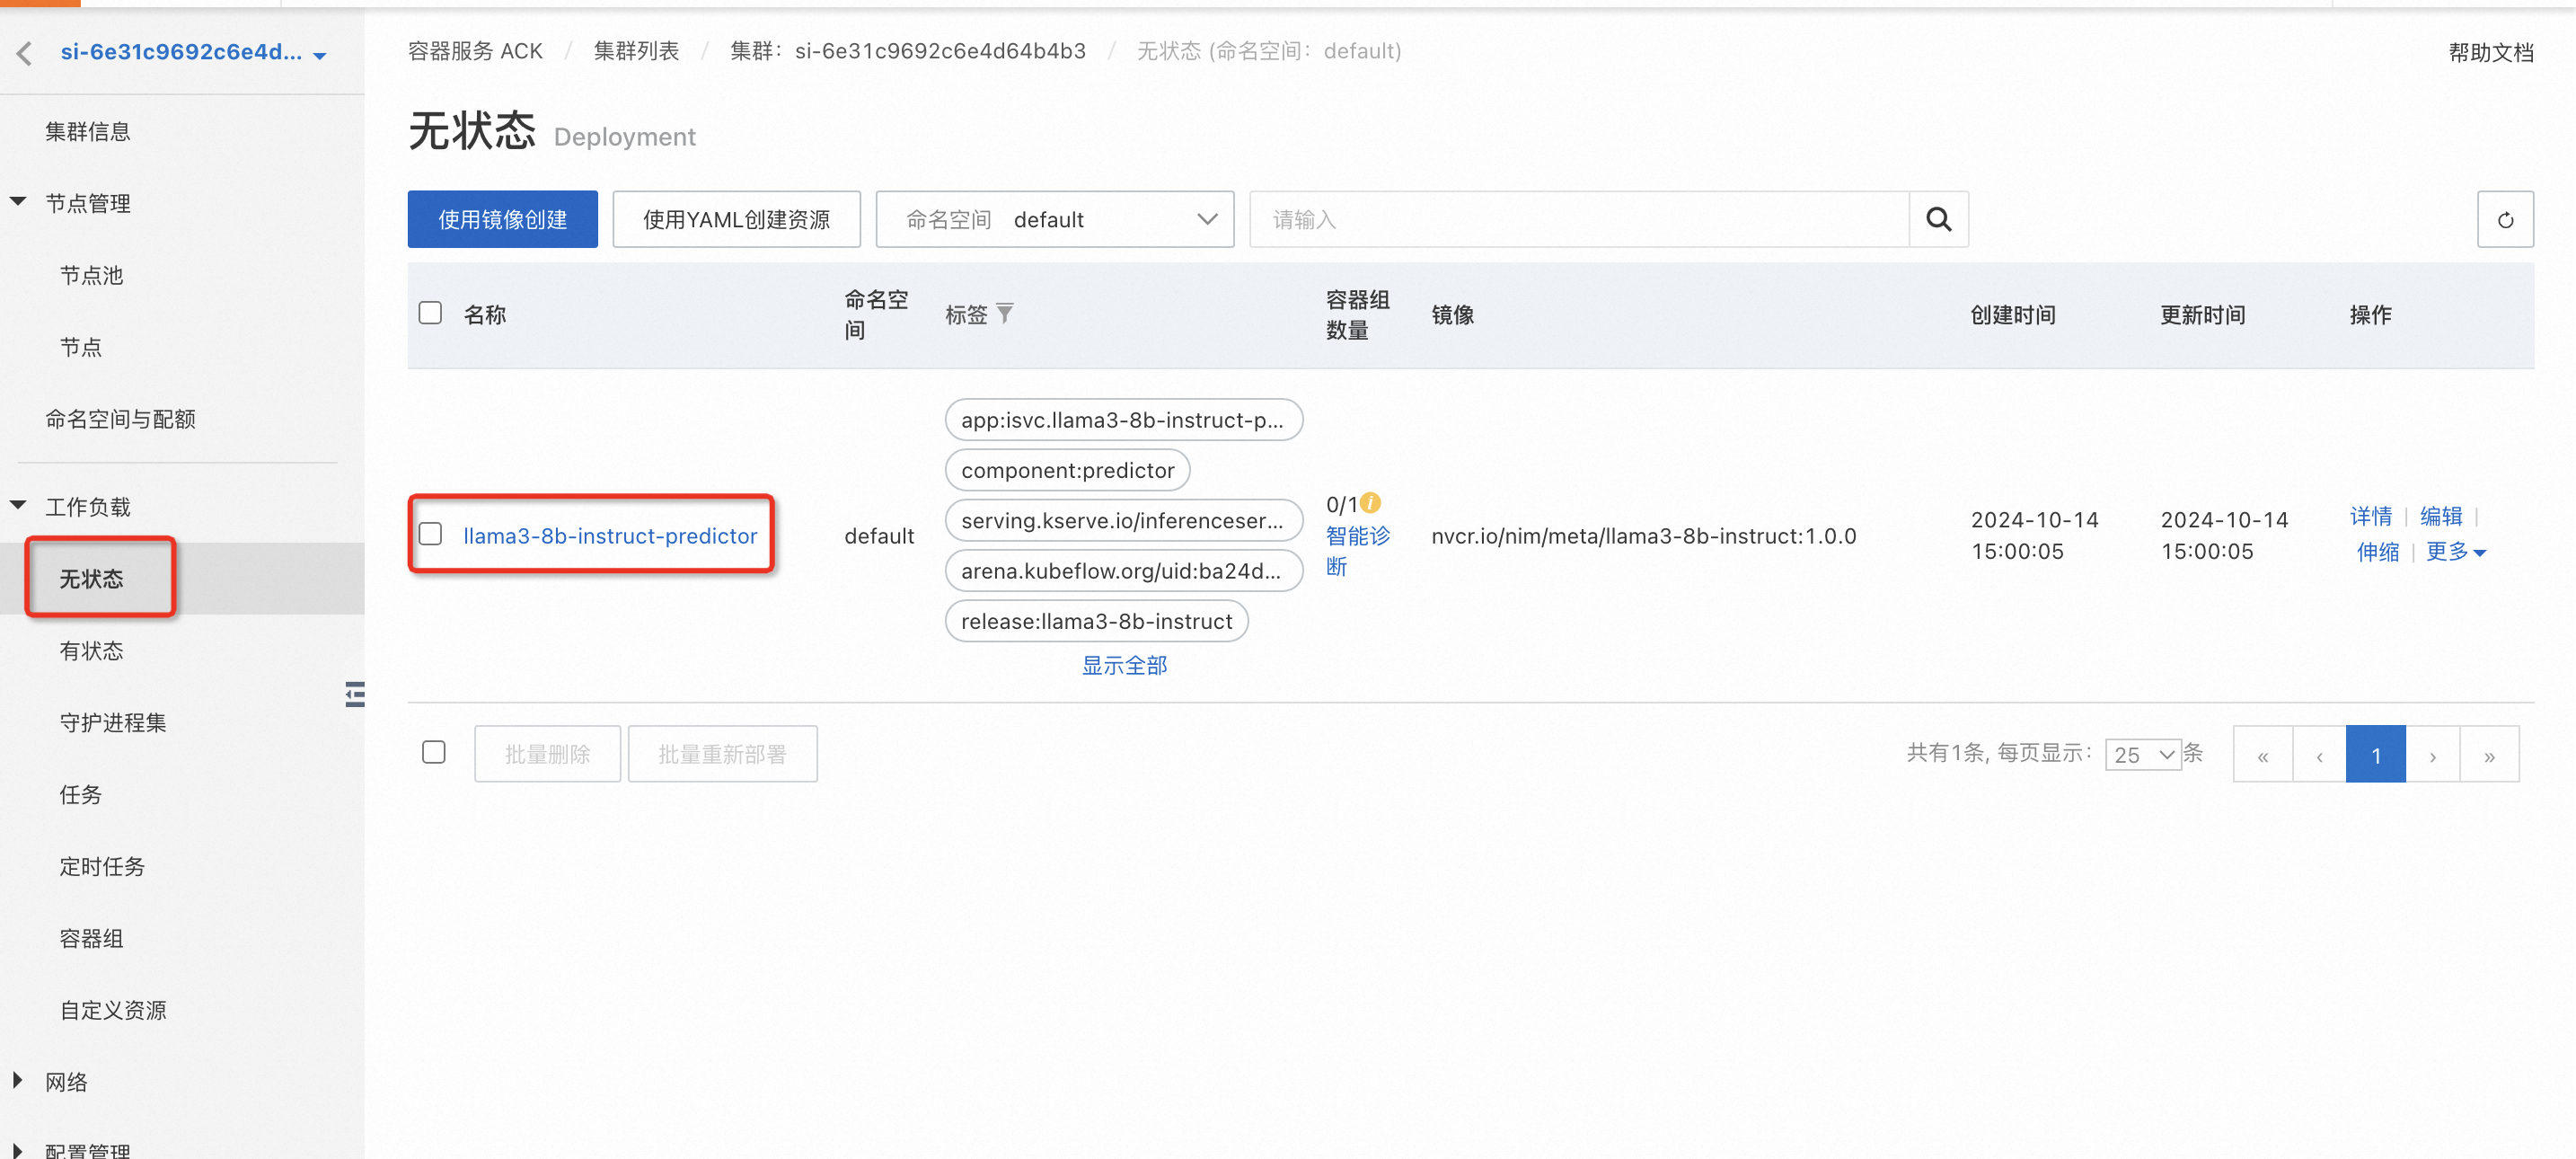Click the back arrow beside cluster name
Viewport: 2576px width, 1159px height.
(x=25, y=53)
